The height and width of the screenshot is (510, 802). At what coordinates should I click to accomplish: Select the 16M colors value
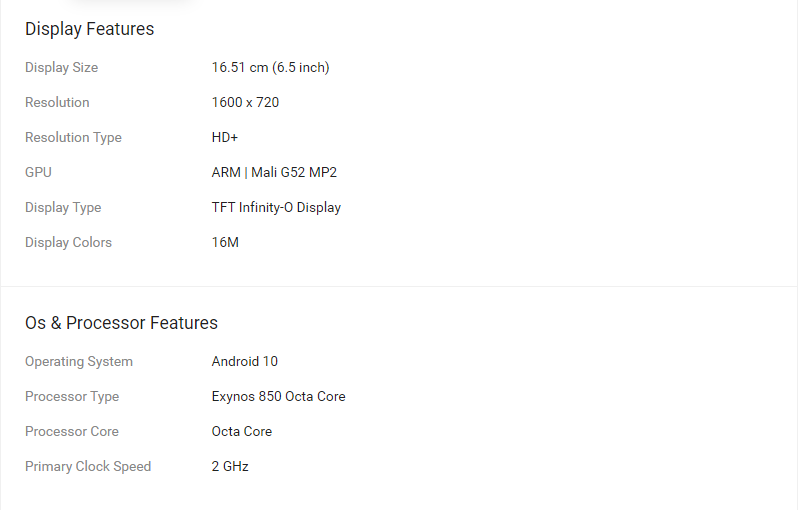pyautogui.click(x=225, y=242)
